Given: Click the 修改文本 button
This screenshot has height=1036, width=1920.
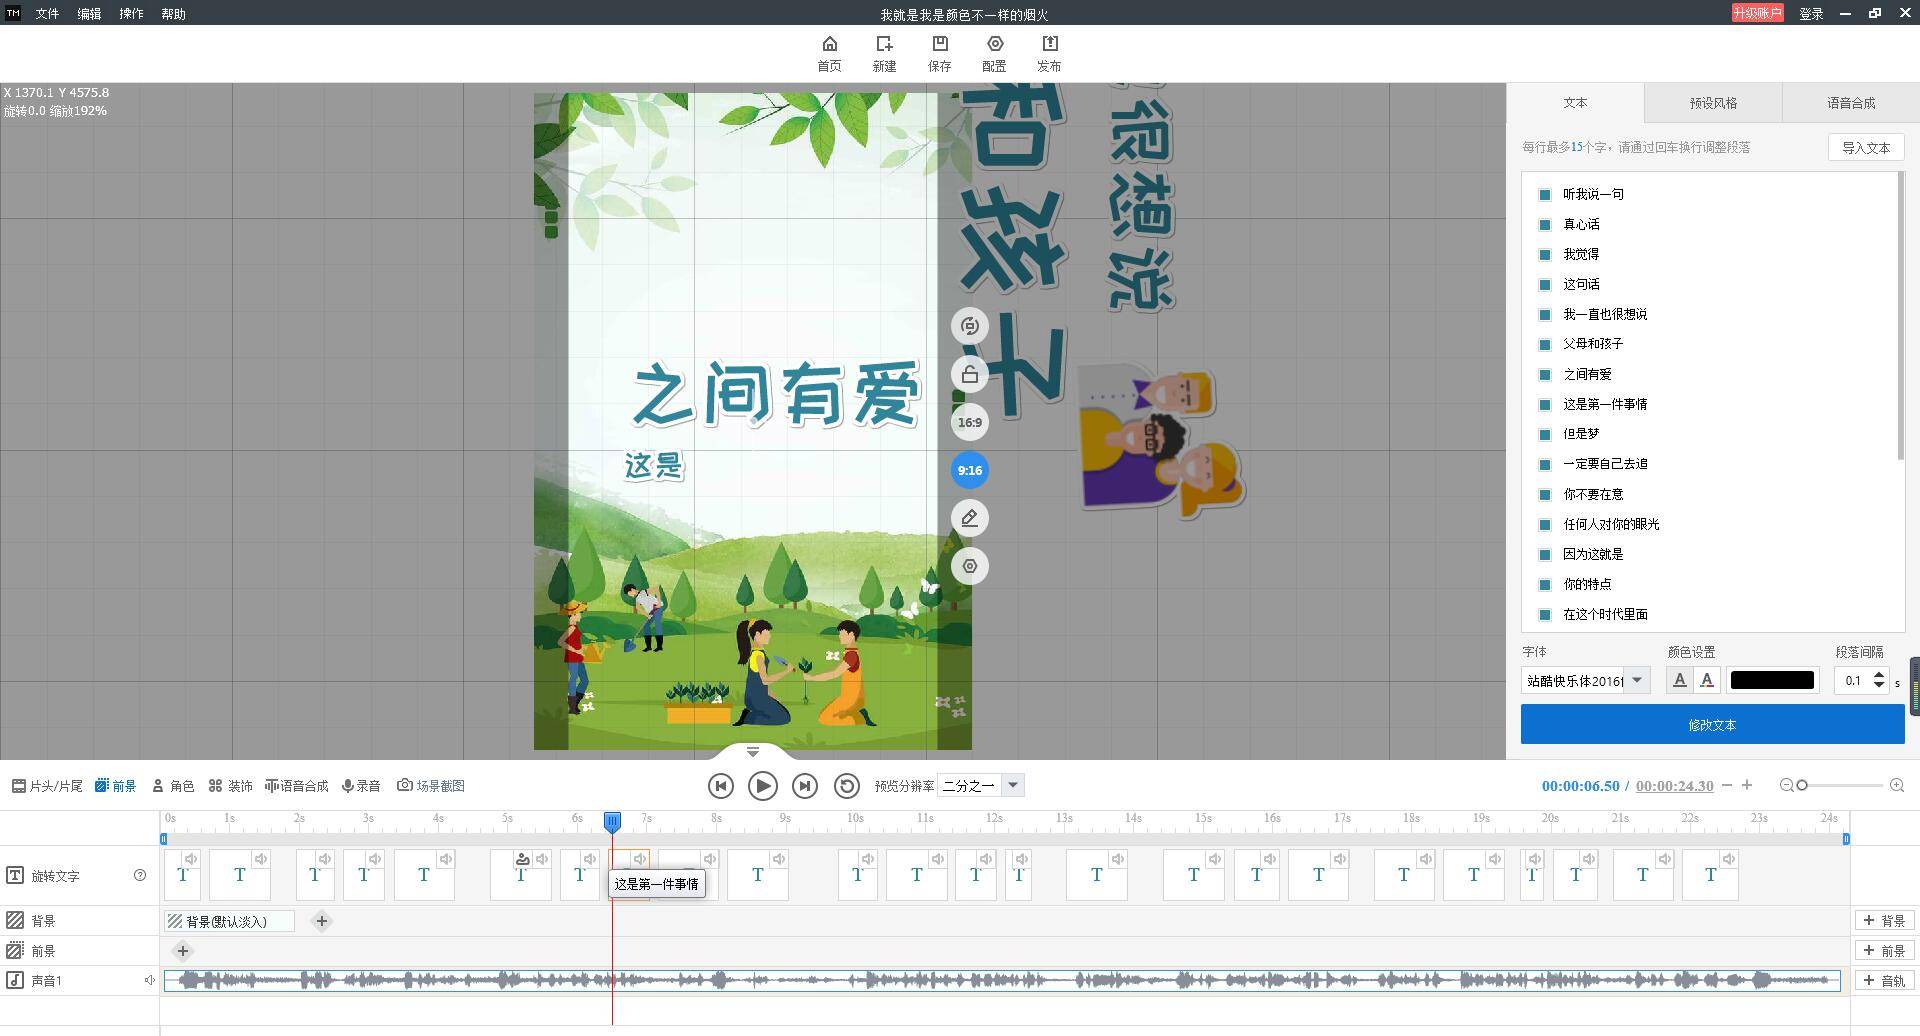Looking at the screenshot, I should point(1712,724).
